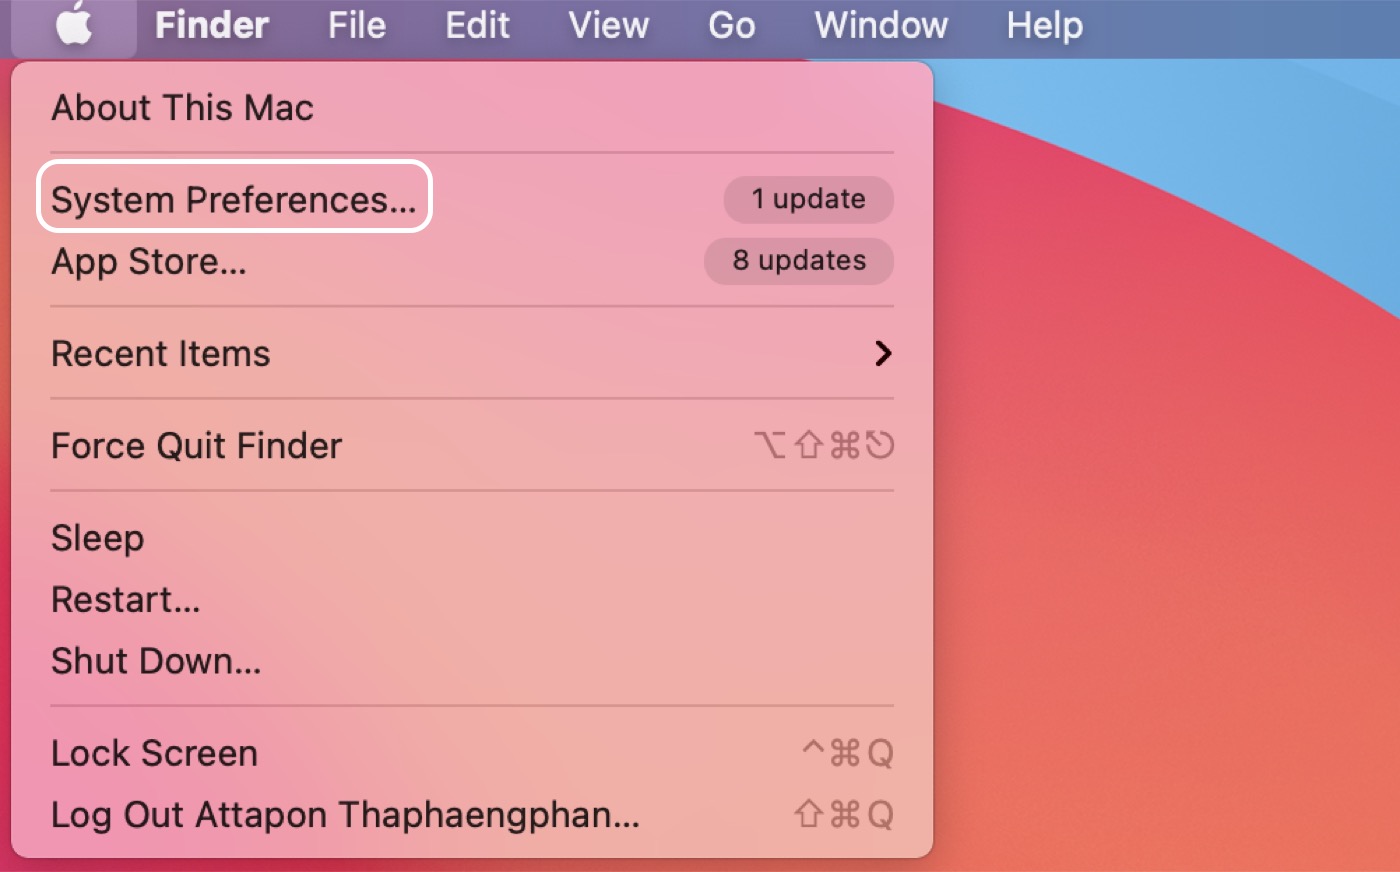Viewport: 1400px width, 872px height.
Task: Open the Go menu
Action: pos(731,25)
